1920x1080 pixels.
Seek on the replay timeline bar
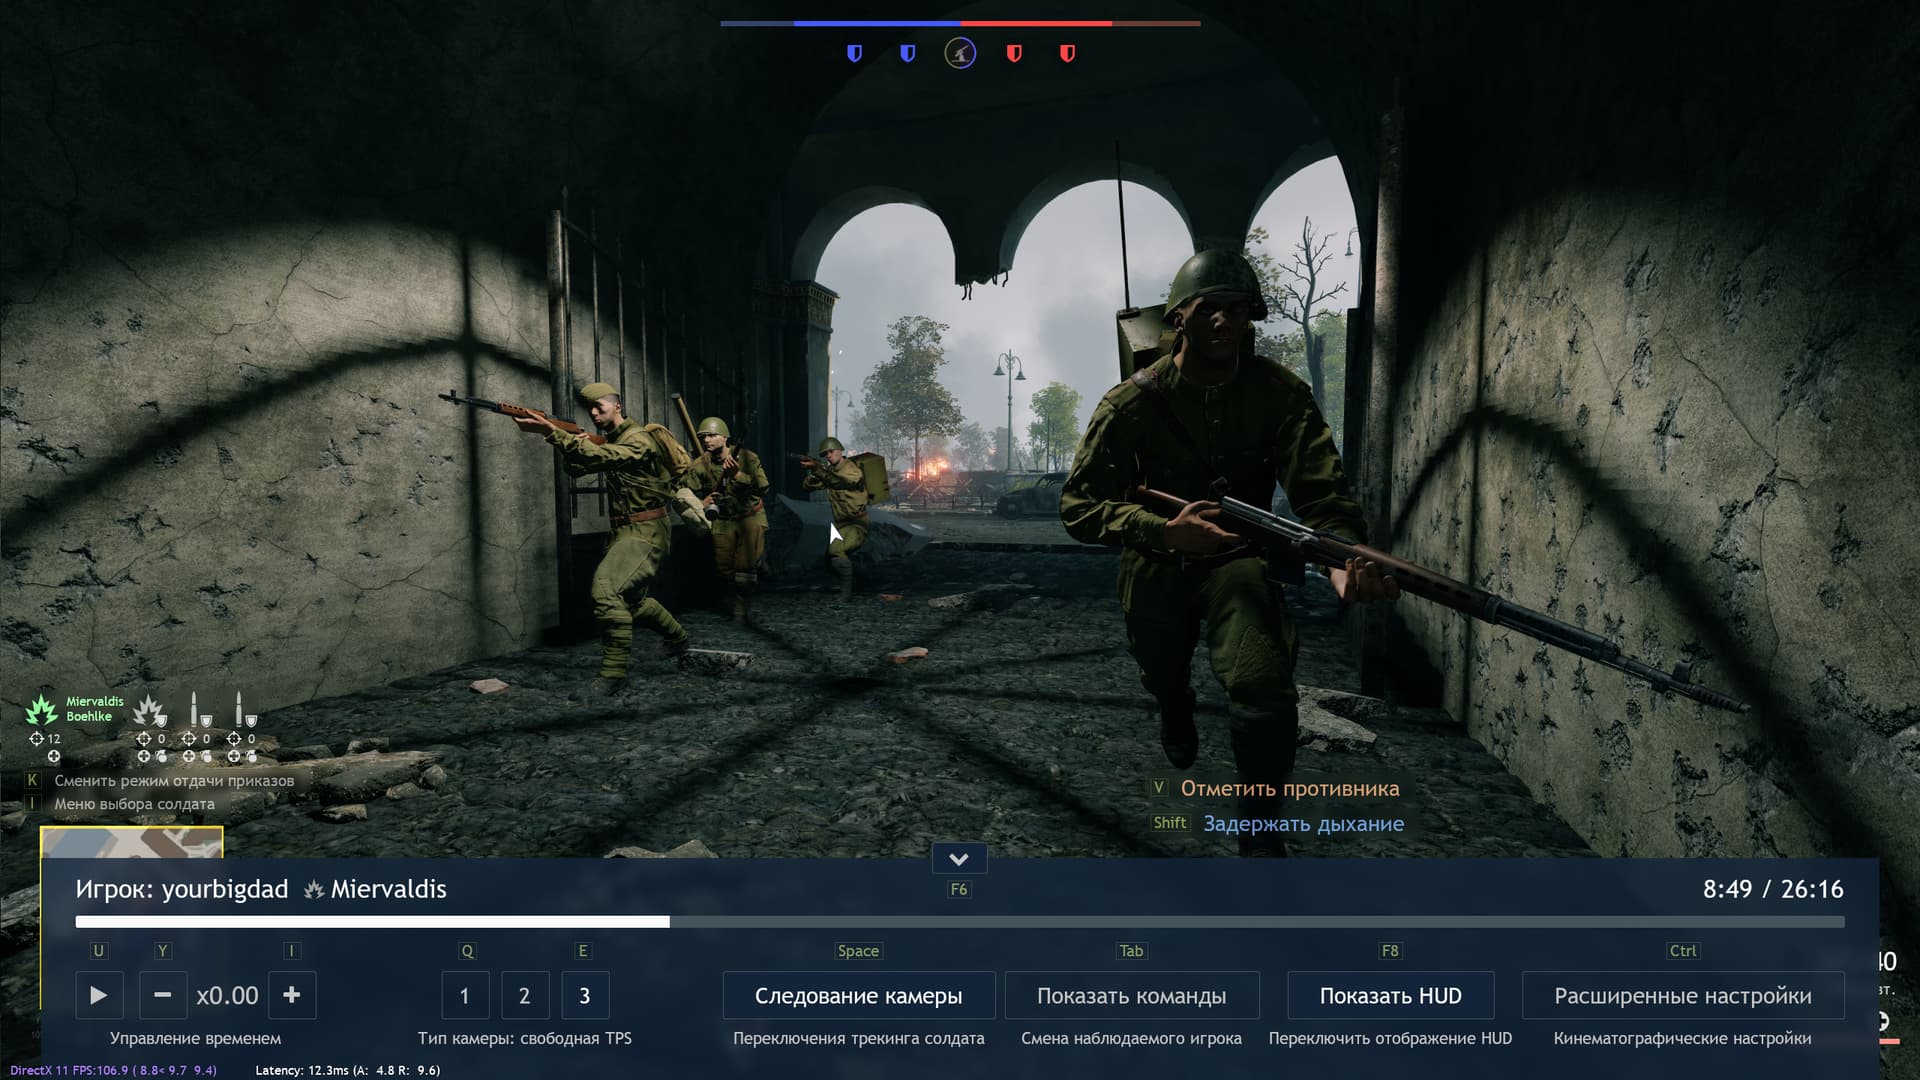coord(960,922)
